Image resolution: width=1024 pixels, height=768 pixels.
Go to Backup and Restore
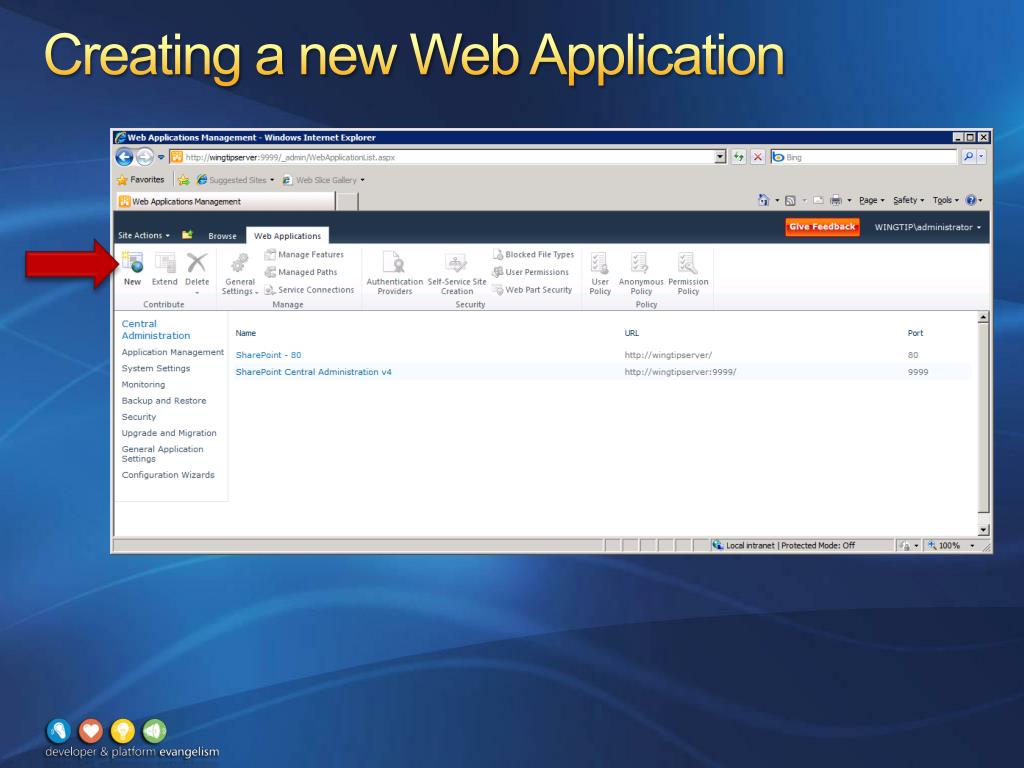163,400
